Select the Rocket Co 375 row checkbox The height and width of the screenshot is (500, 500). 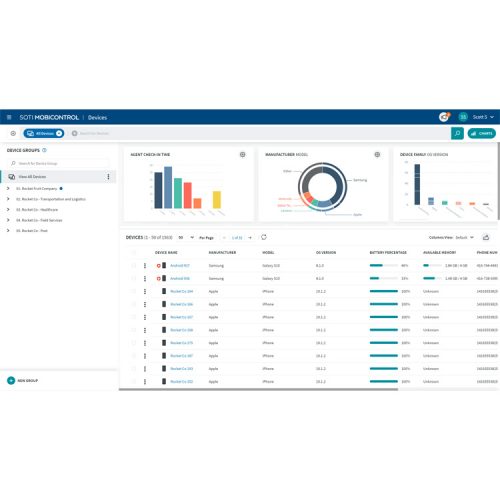click(x=134, y=343)
